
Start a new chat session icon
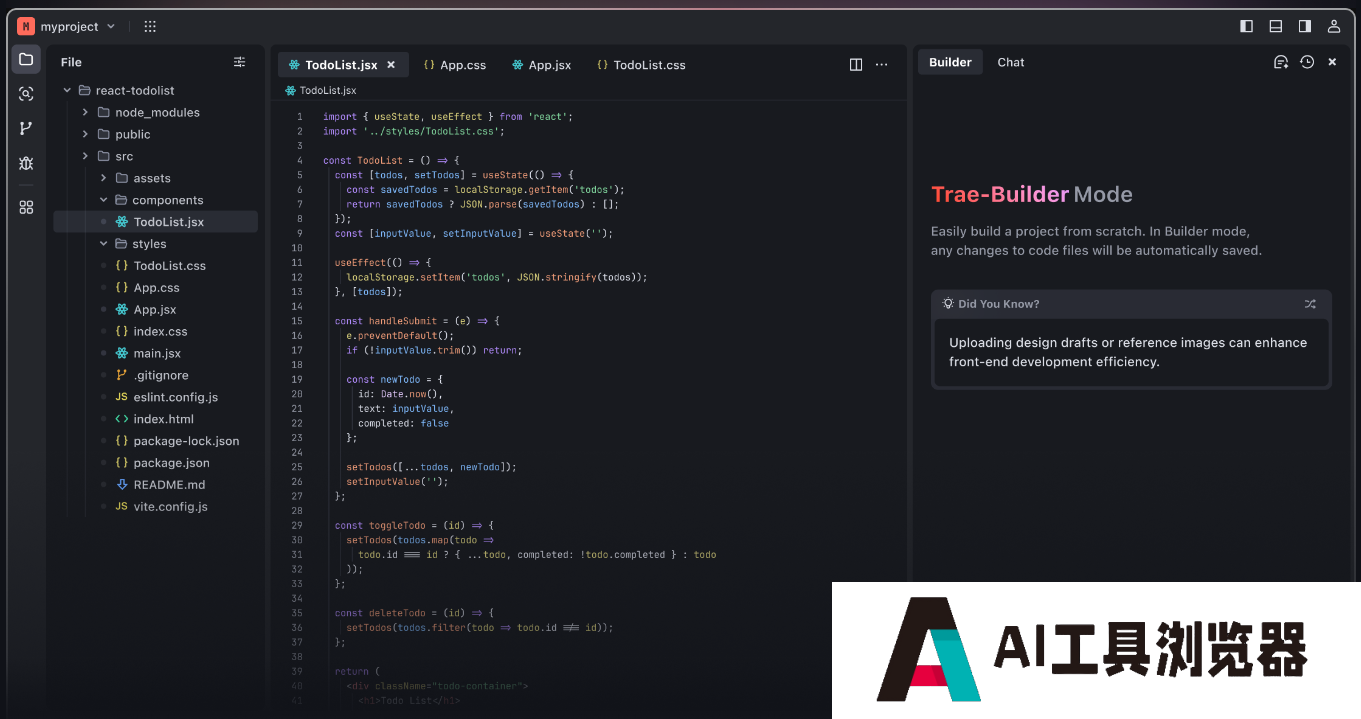point(1280,62)
